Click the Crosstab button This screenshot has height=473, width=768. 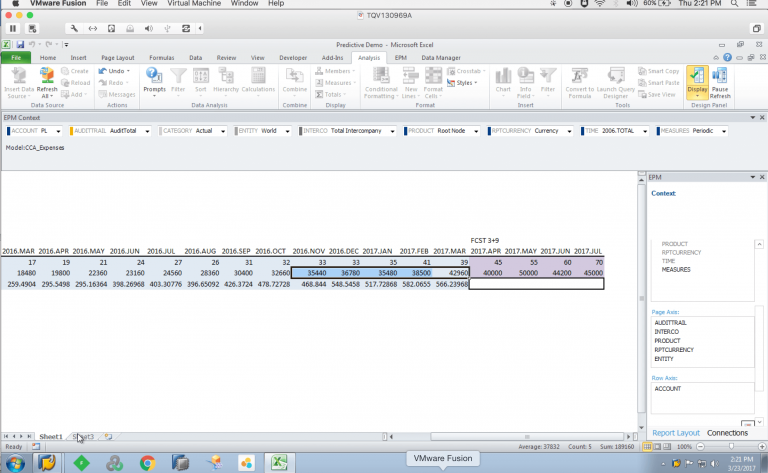click(466, 71)
